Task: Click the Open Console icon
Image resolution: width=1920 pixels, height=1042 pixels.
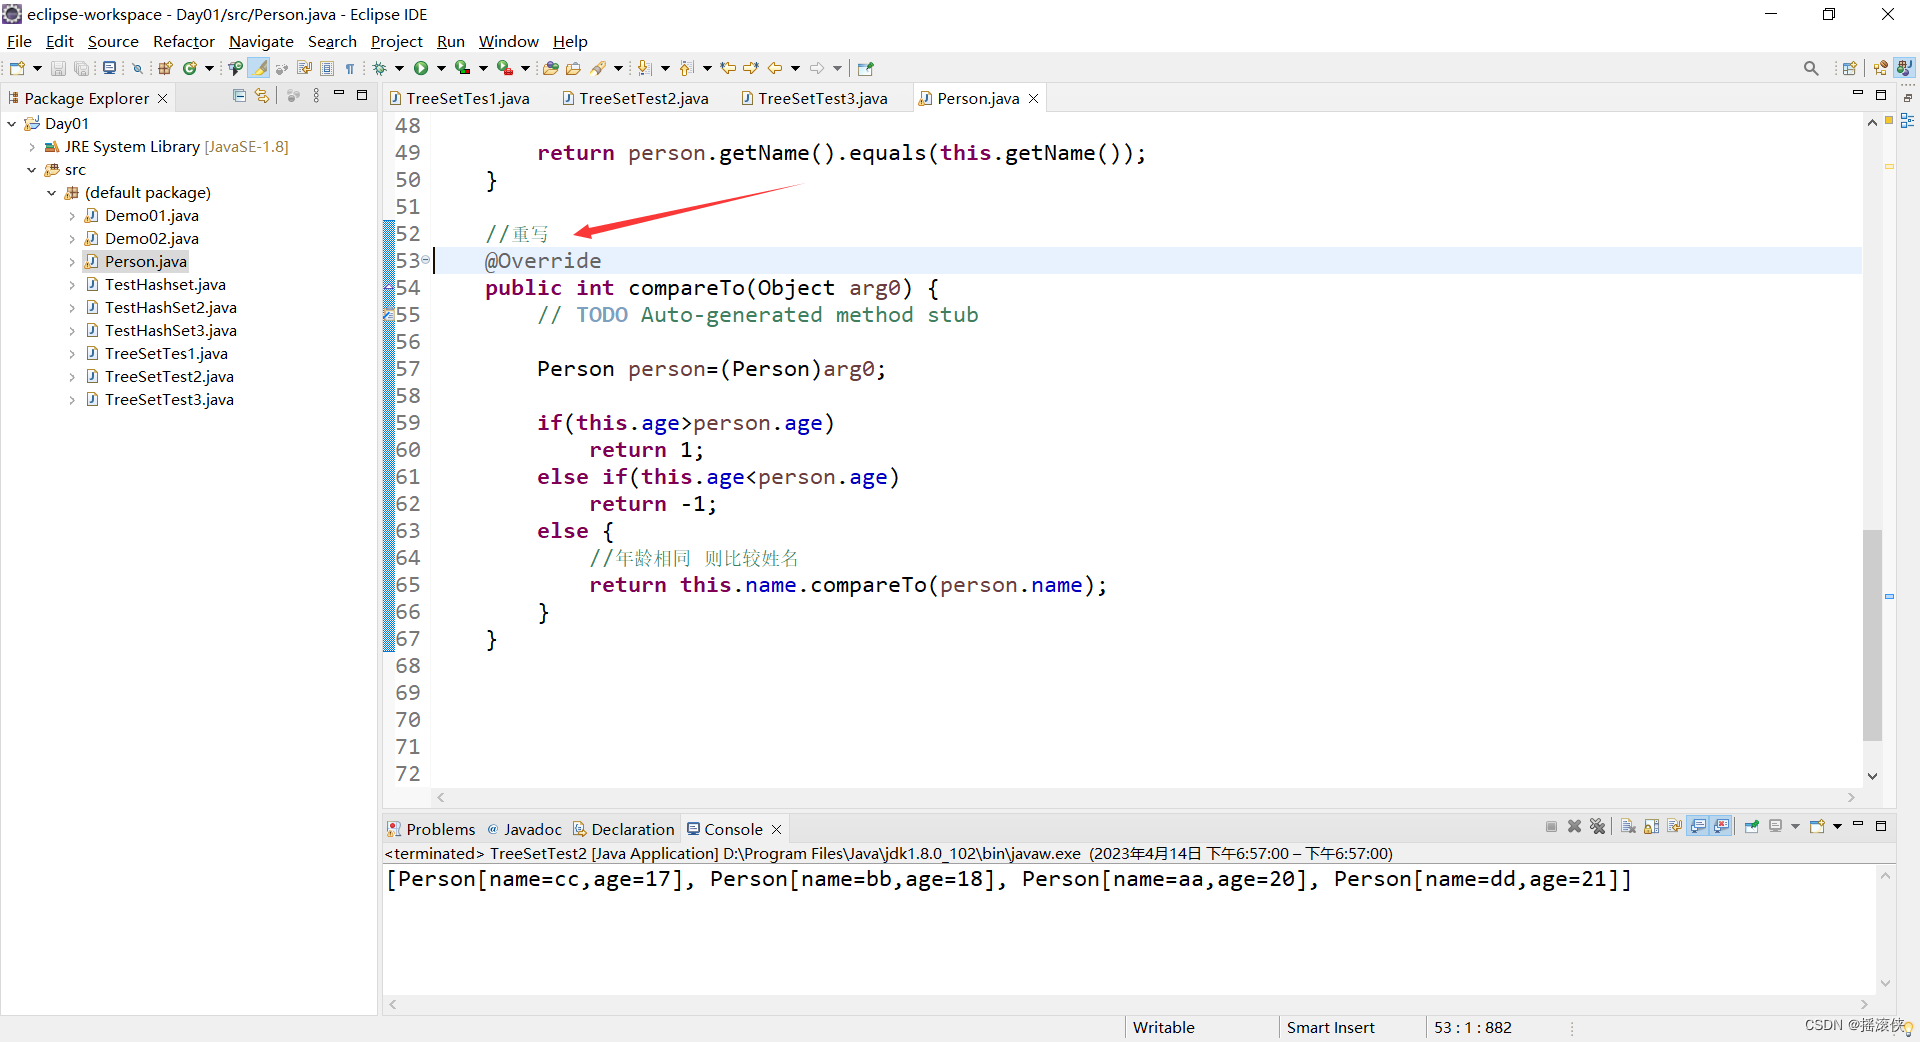Action: pos(1818,826)
